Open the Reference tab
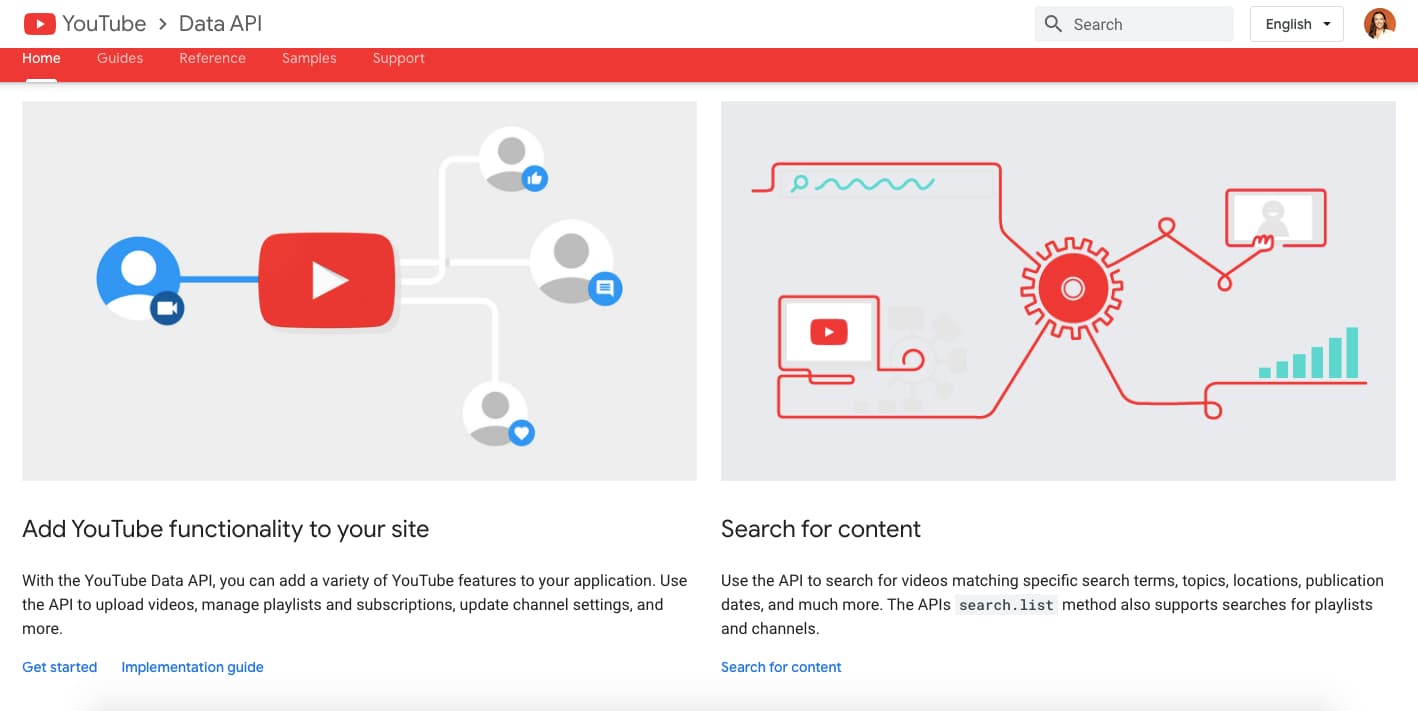Screen dimensions: 1418x711 click(x=212, y=58)
